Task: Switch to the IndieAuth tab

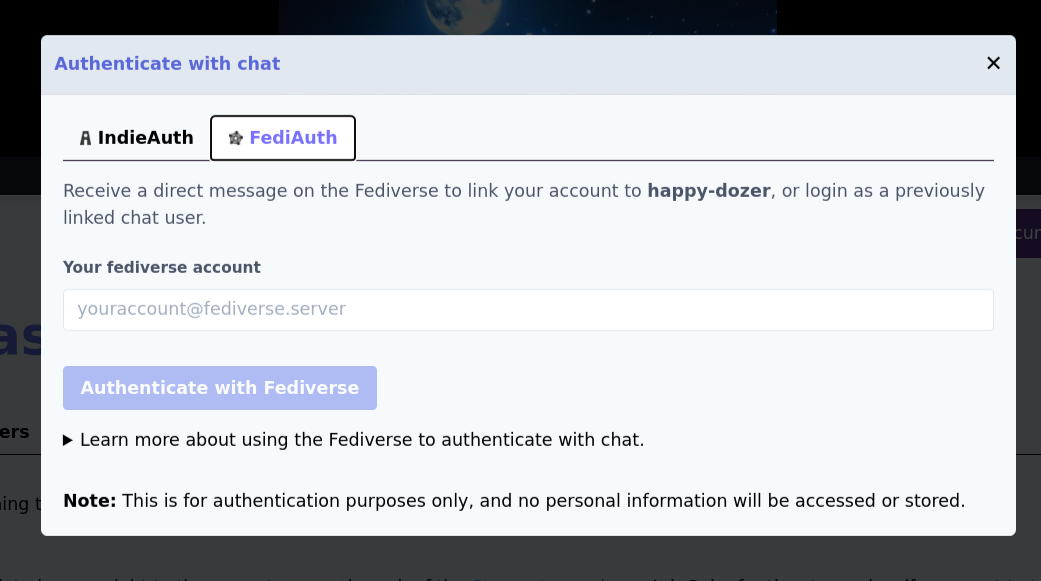Action: pyautogui.click(x=136, y=138)
